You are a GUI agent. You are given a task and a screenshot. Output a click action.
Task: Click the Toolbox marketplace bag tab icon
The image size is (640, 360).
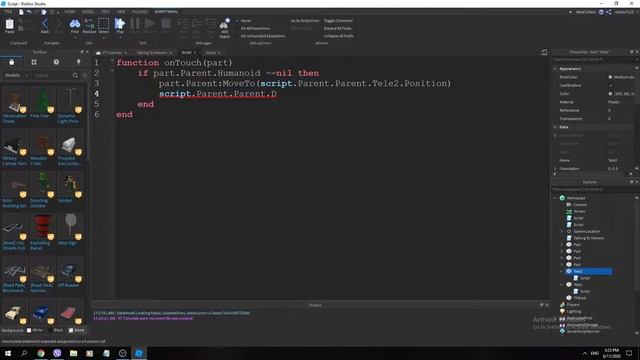(x=11, y=62)
